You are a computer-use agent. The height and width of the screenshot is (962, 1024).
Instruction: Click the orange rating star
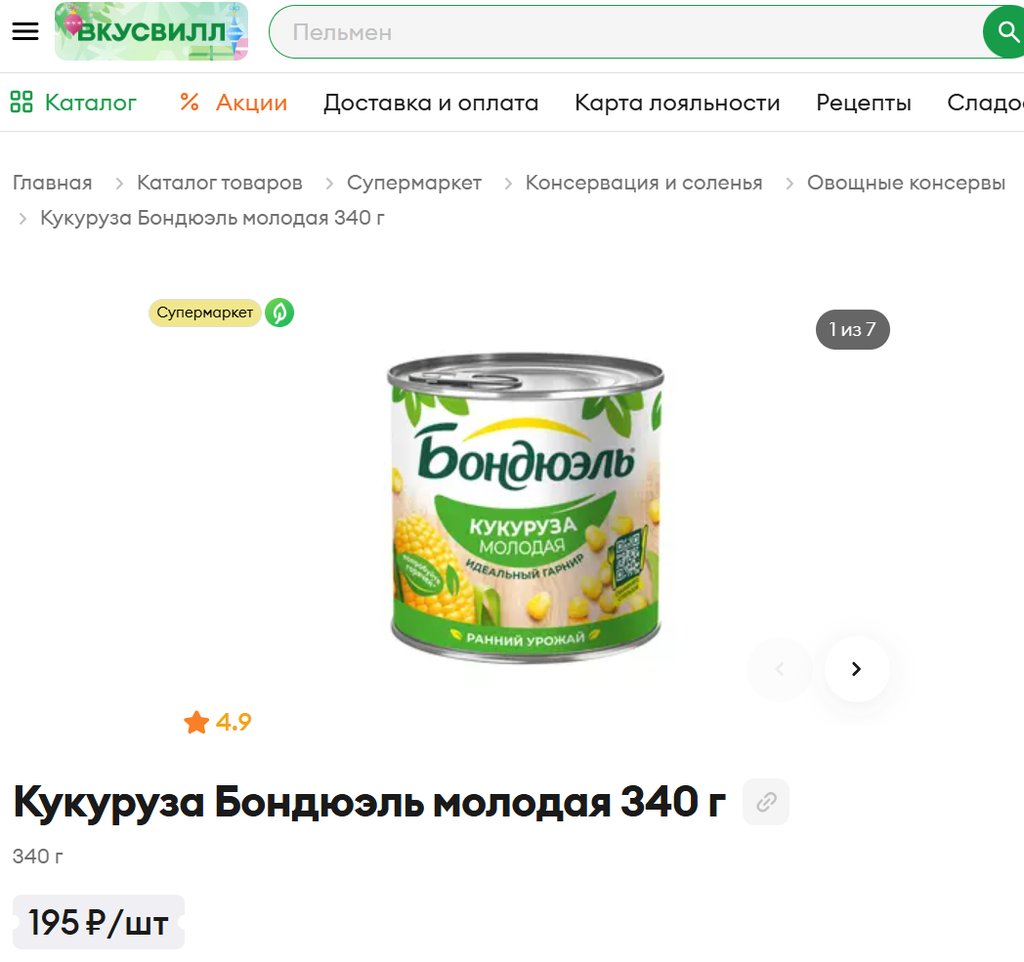tap(196, 722)
